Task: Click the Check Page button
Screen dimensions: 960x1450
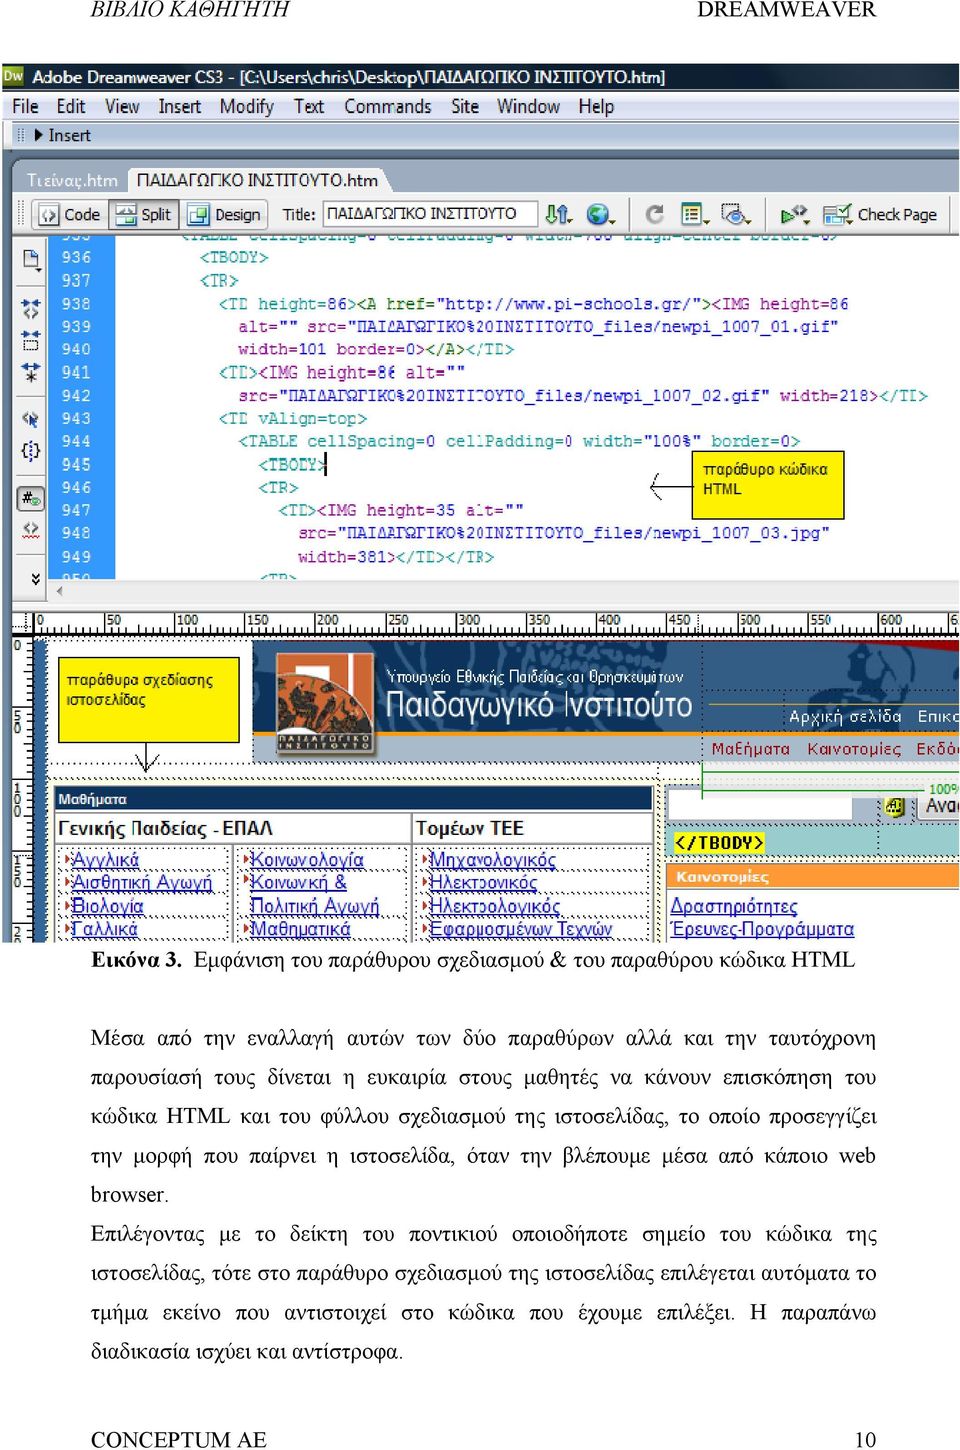Action: point(880,214)
